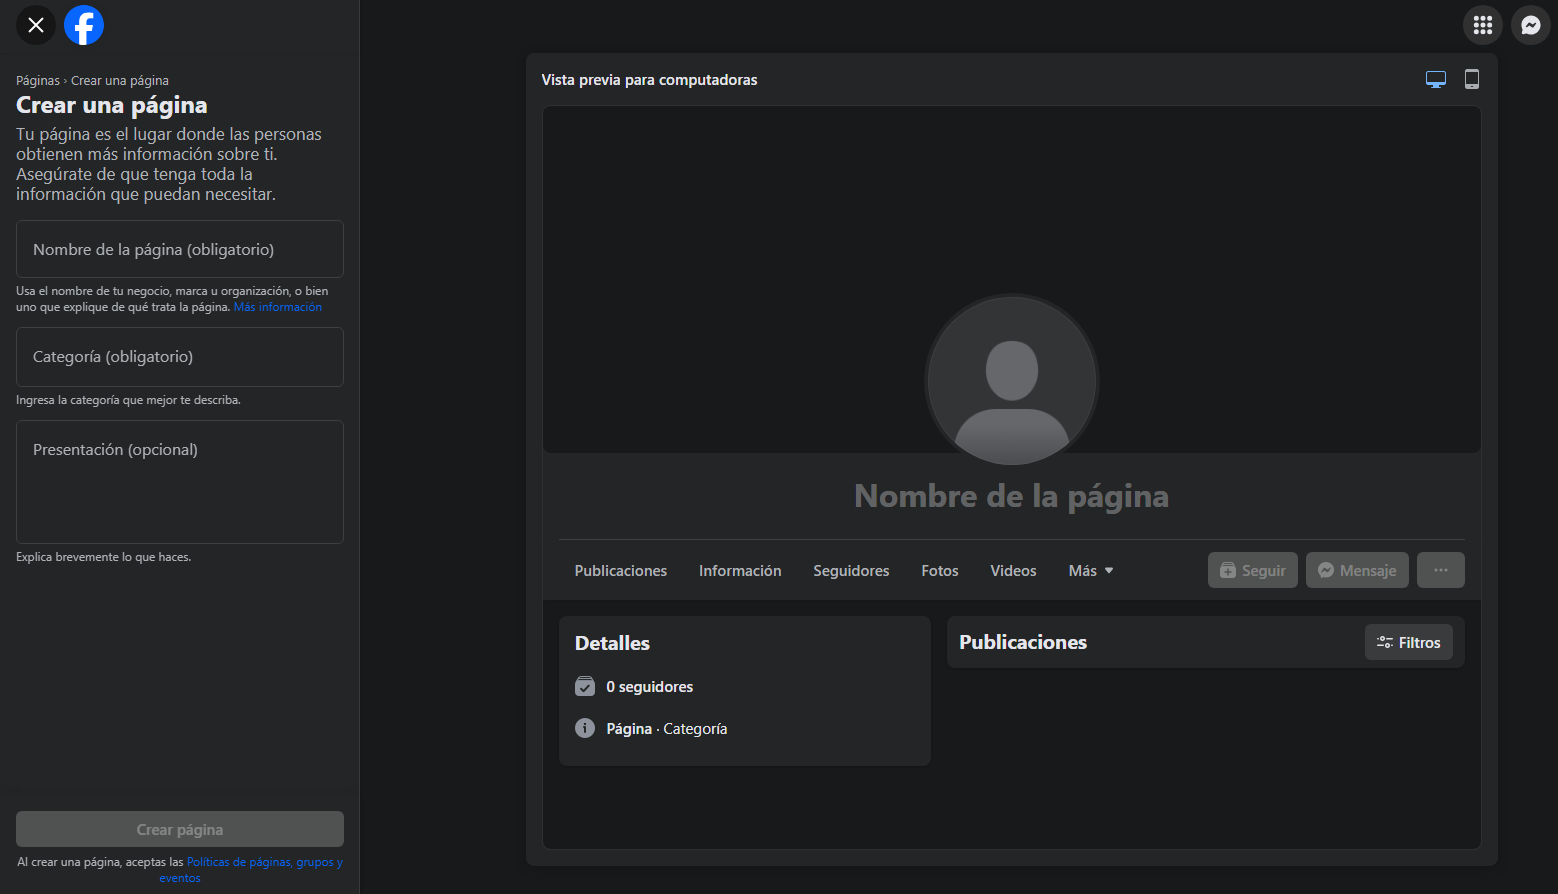Select the Seguidores tab
1558x894 pixels.
click(x=851, y=571)
